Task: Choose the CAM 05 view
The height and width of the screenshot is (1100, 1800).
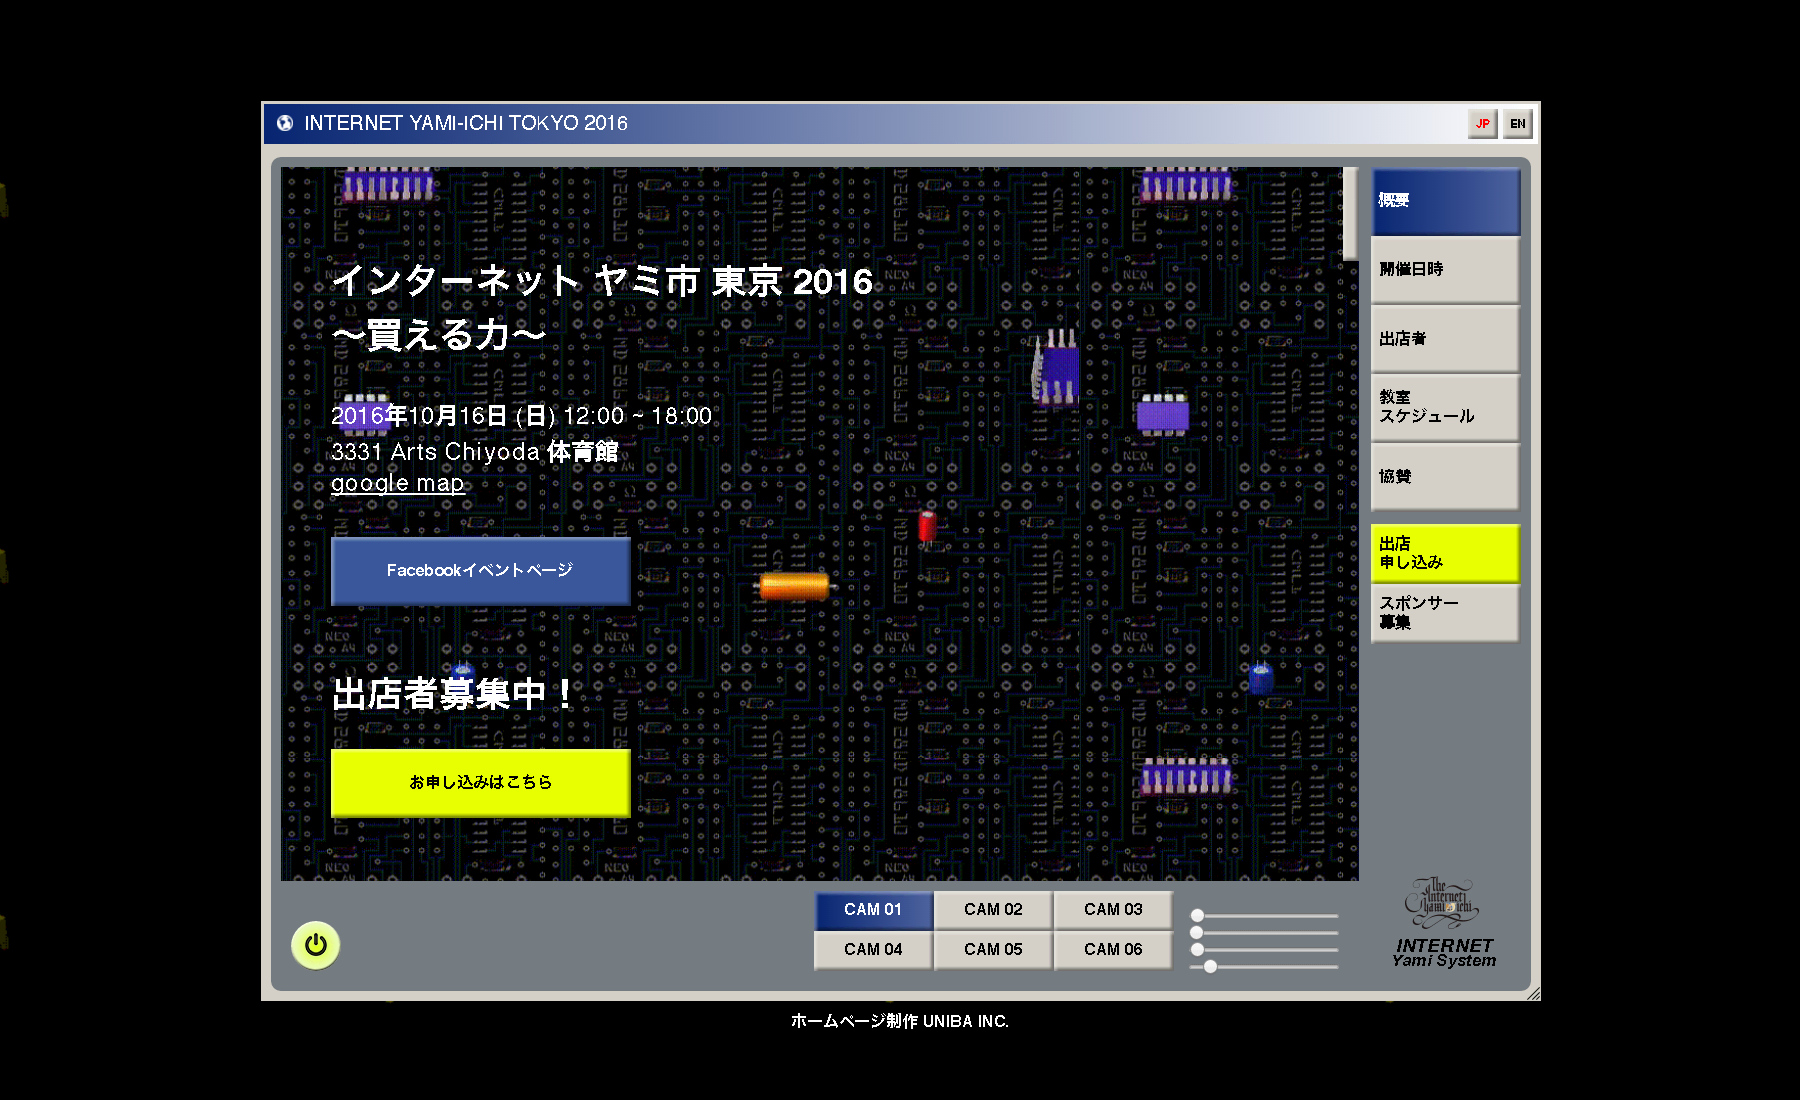Action: tap(993, 950)
